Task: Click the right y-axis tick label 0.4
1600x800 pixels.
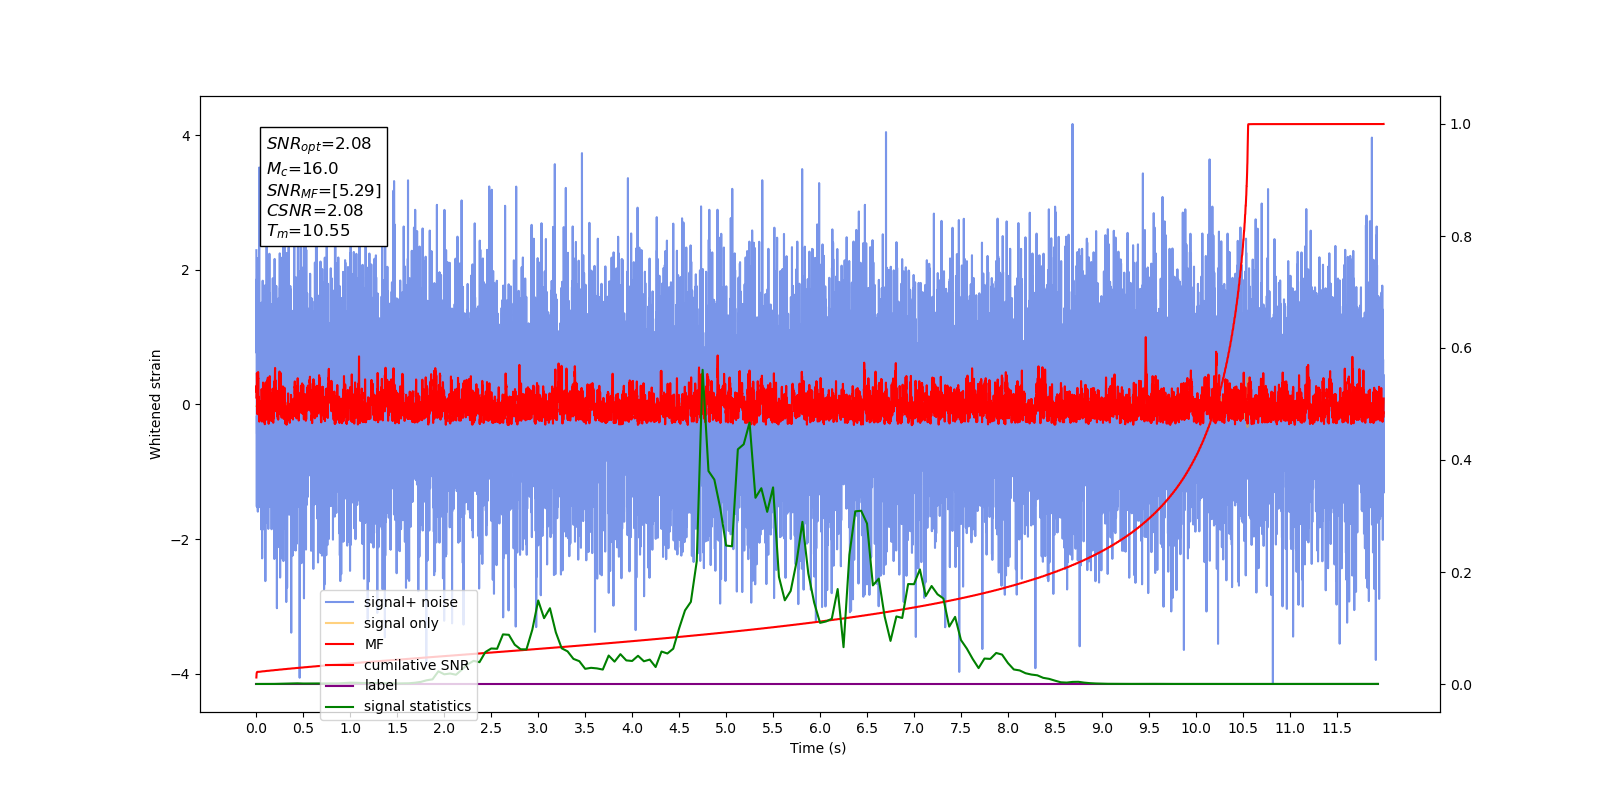Action: tap(1461, 461)
